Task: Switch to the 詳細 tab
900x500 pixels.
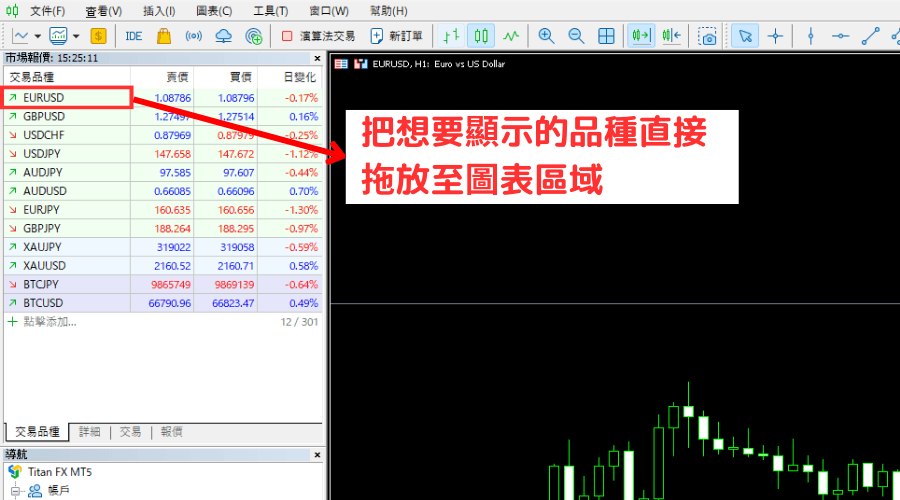Action: pos(89,431)
